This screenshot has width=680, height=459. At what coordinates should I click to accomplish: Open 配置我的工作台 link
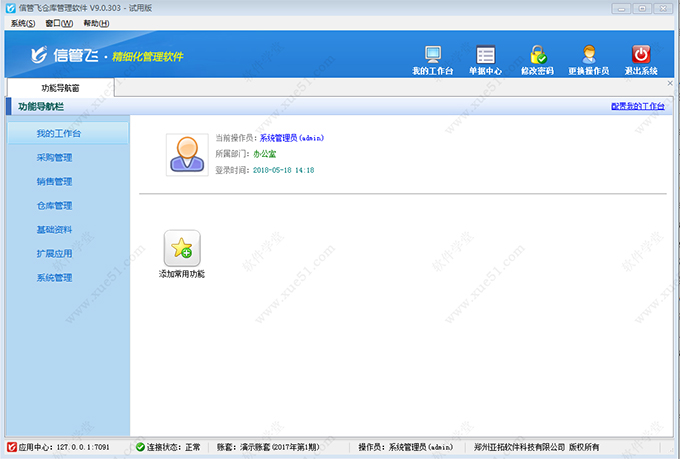(638, 106)
